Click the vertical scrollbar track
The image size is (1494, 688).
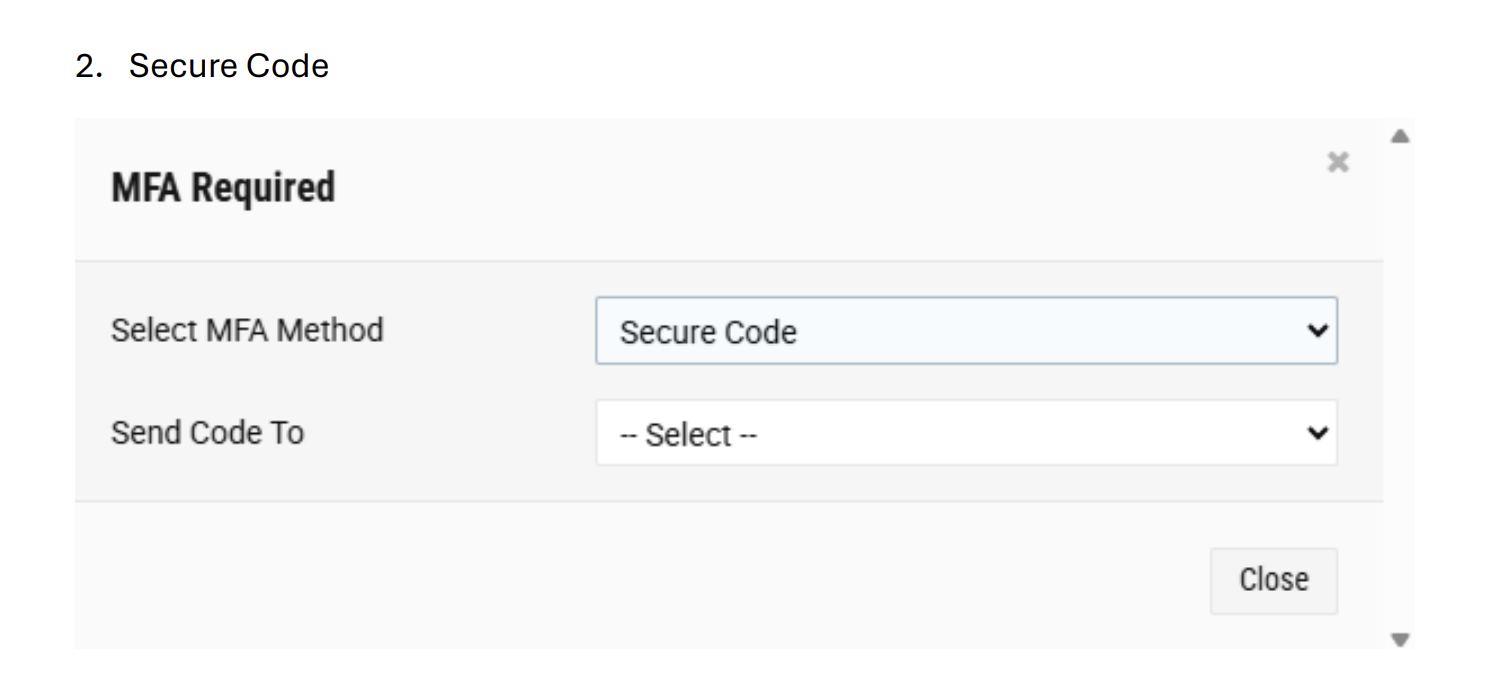click(x=1400, y=390)
